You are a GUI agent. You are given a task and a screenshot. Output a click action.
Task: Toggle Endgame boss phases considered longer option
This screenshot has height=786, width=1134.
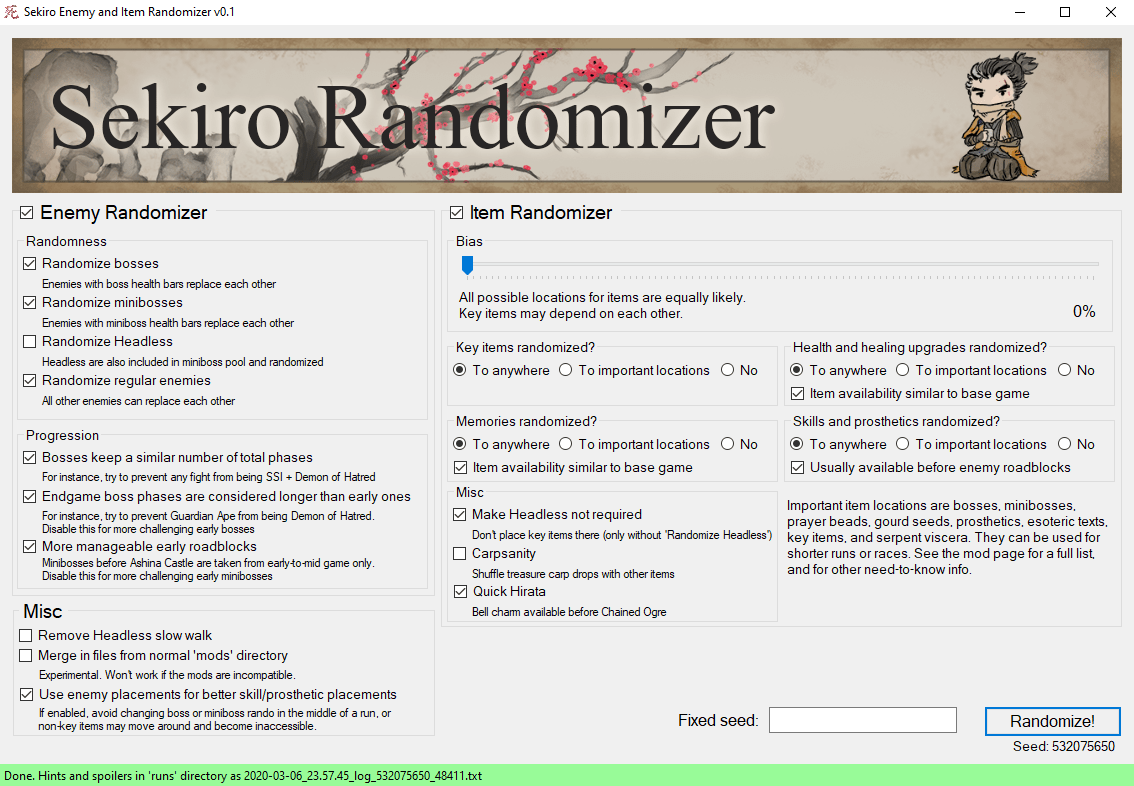[x=30, y=497]
